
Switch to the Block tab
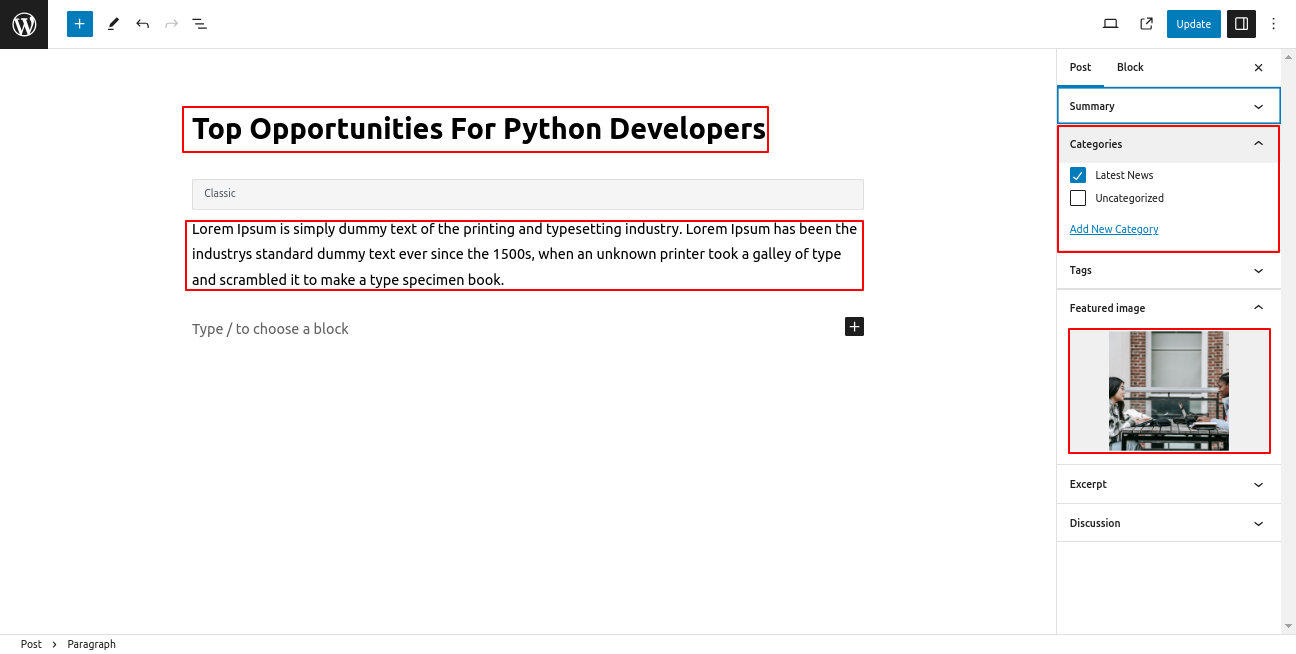click(x=1130, y=67)
